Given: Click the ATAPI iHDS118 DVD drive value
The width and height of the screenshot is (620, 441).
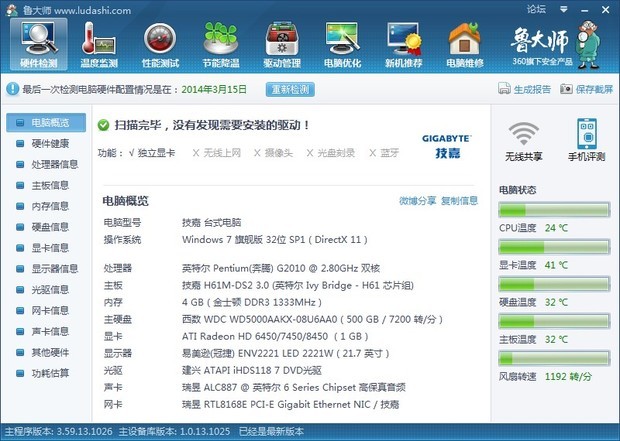Looking at the screenshot, I should (252, 371).
